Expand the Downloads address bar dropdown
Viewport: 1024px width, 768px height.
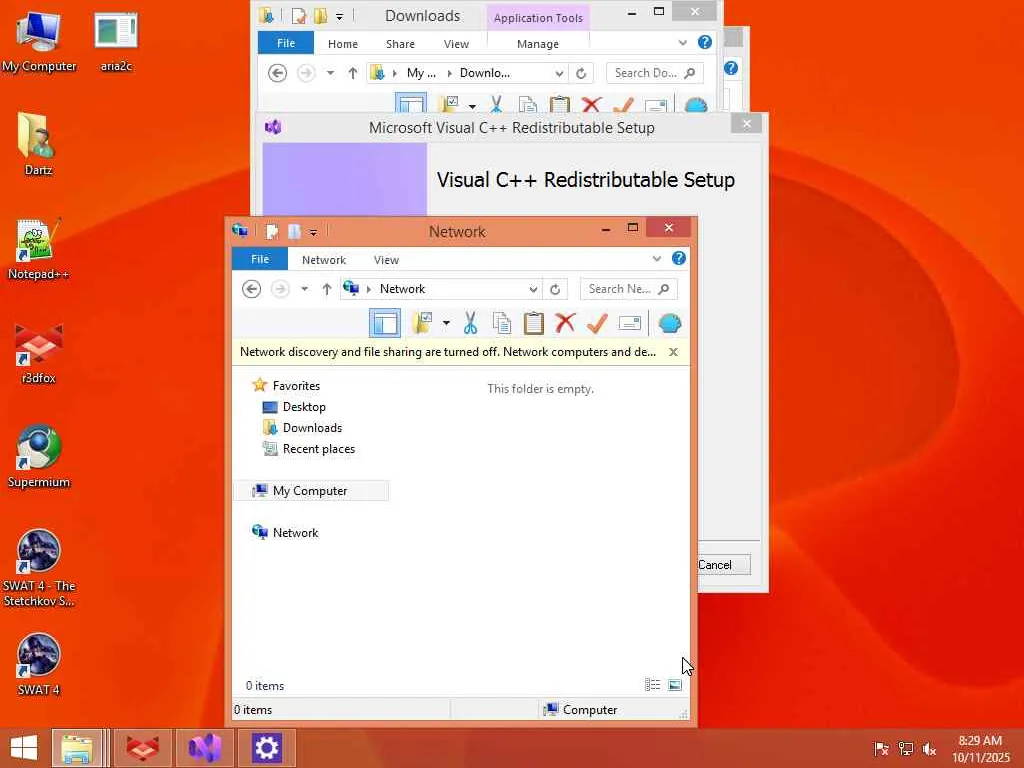click(559, 73)
